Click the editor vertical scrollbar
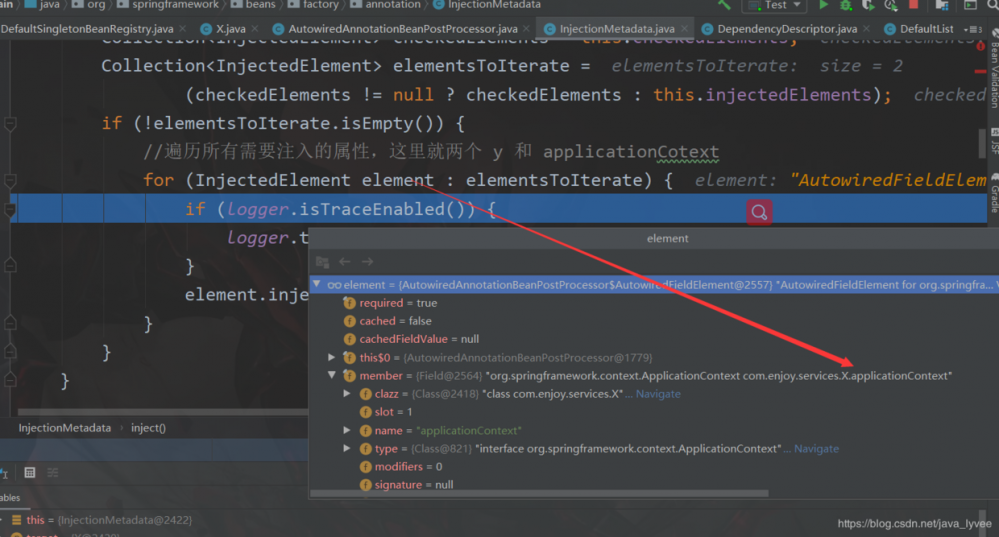The width and height of the screenshot is (999, 537). pyautogui.click(x=982, y=143)
